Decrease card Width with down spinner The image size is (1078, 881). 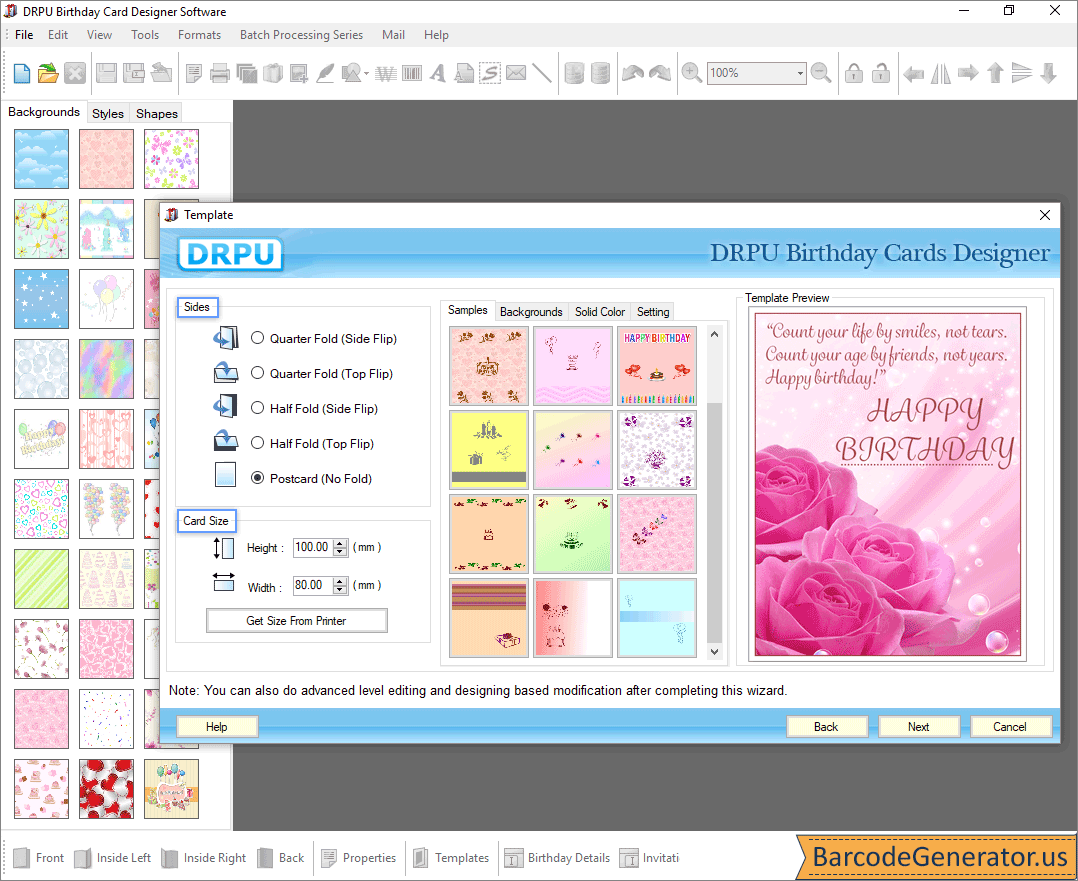point(340,589)
